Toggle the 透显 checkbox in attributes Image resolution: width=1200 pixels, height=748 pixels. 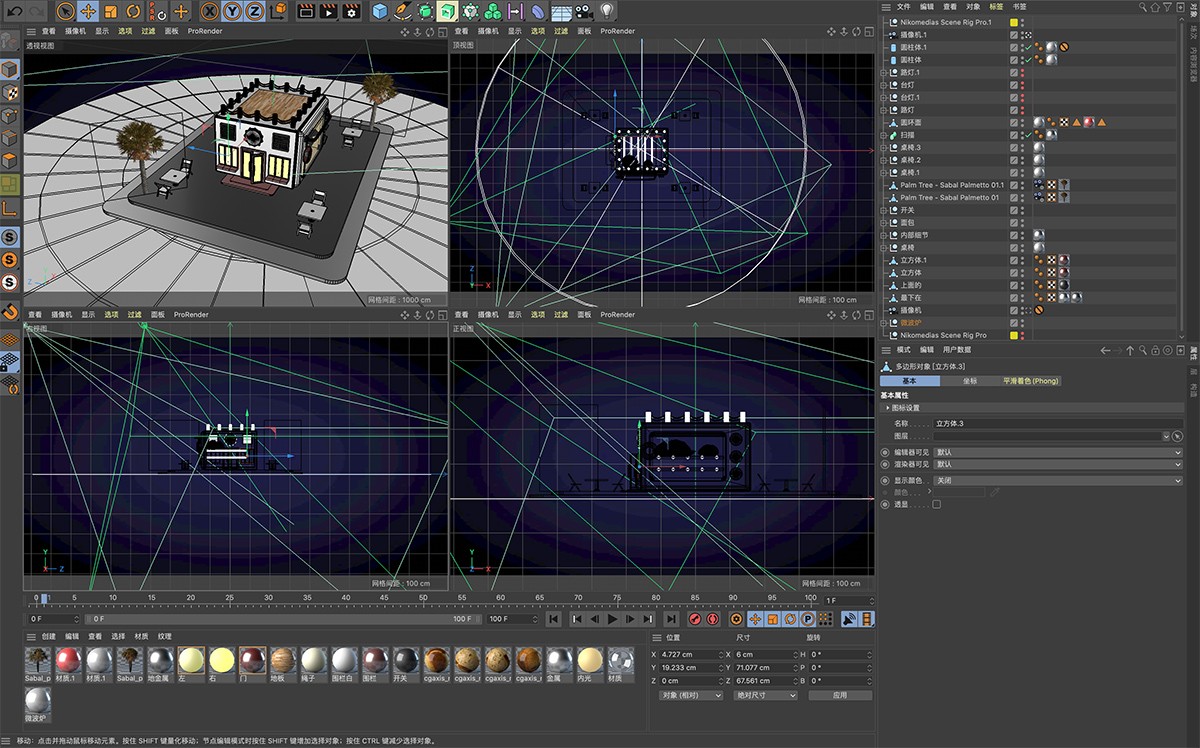tap(937, 505)
